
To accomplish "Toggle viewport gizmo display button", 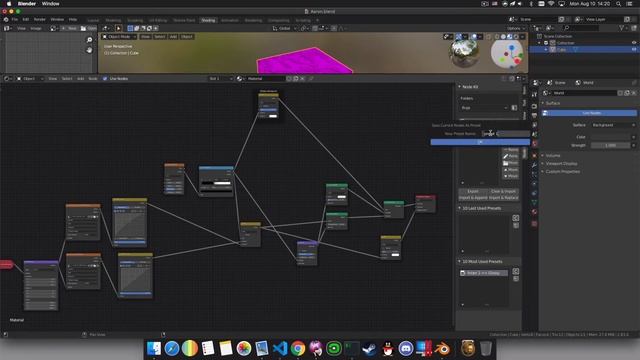I will click(459, 37).
